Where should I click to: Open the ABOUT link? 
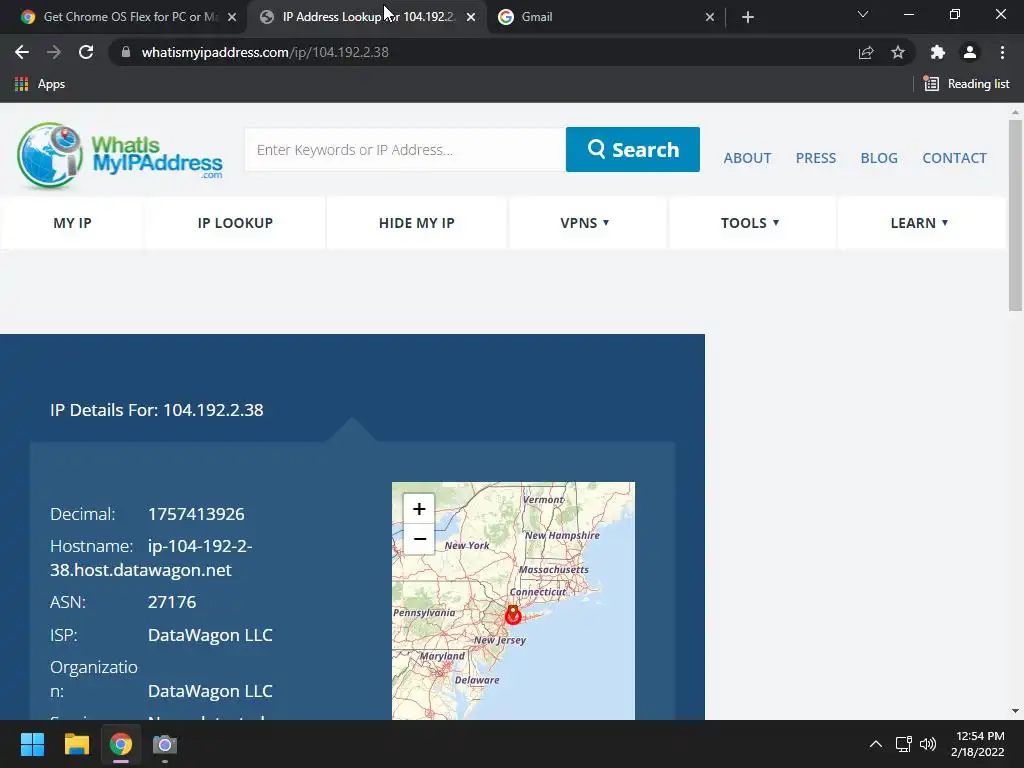coord(747,158)
